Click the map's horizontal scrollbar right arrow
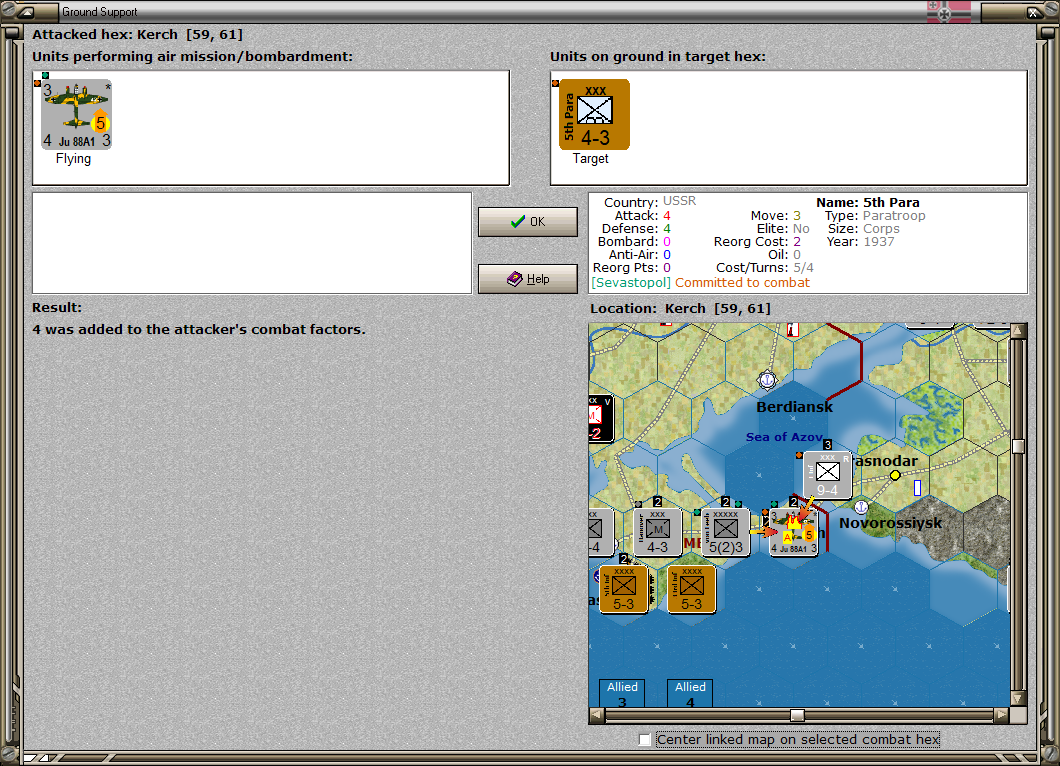Viewport: 1060px width, 766px height. [1002, 715]
